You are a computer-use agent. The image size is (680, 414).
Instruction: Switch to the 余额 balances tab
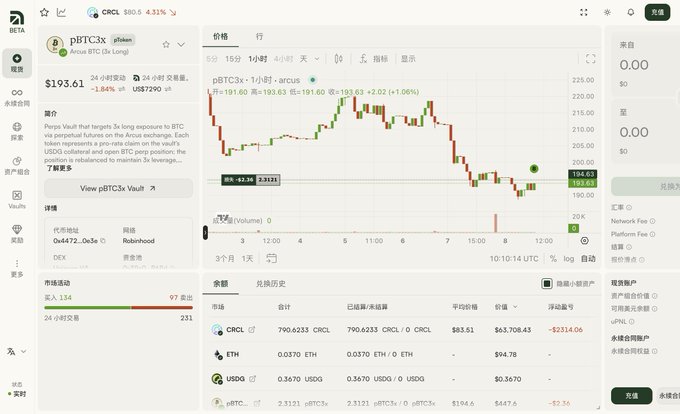click(x=220, y=284)
